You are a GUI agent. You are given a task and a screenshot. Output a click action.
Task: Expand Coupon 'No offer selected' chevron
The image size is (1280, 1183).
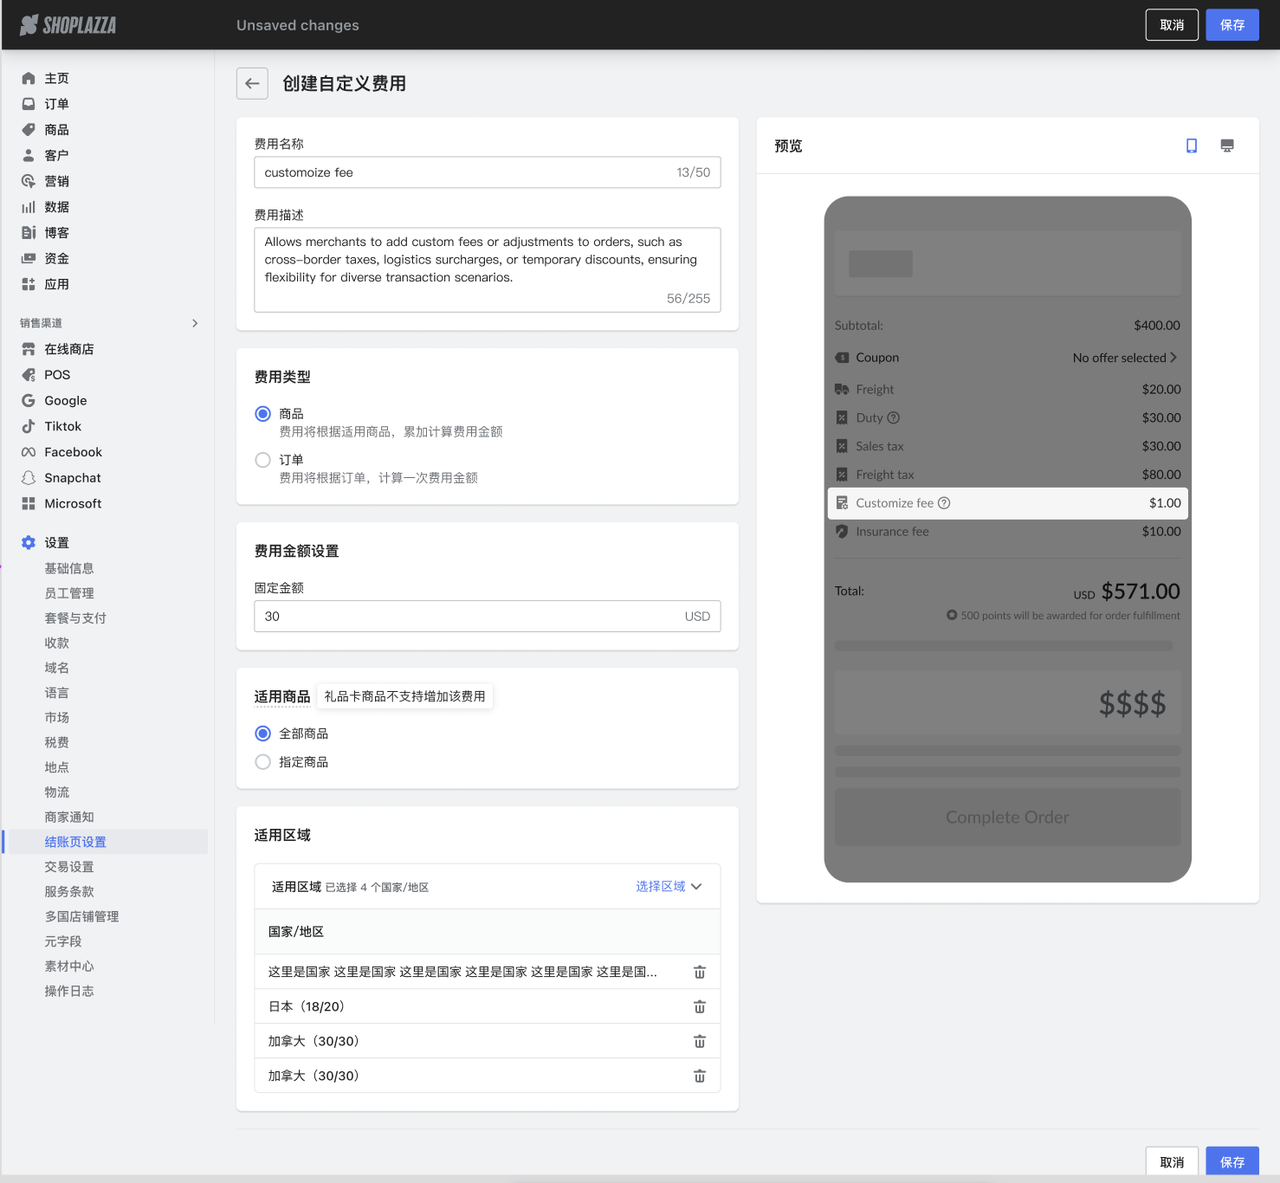pyautogui.click(x=1173, y=358)
